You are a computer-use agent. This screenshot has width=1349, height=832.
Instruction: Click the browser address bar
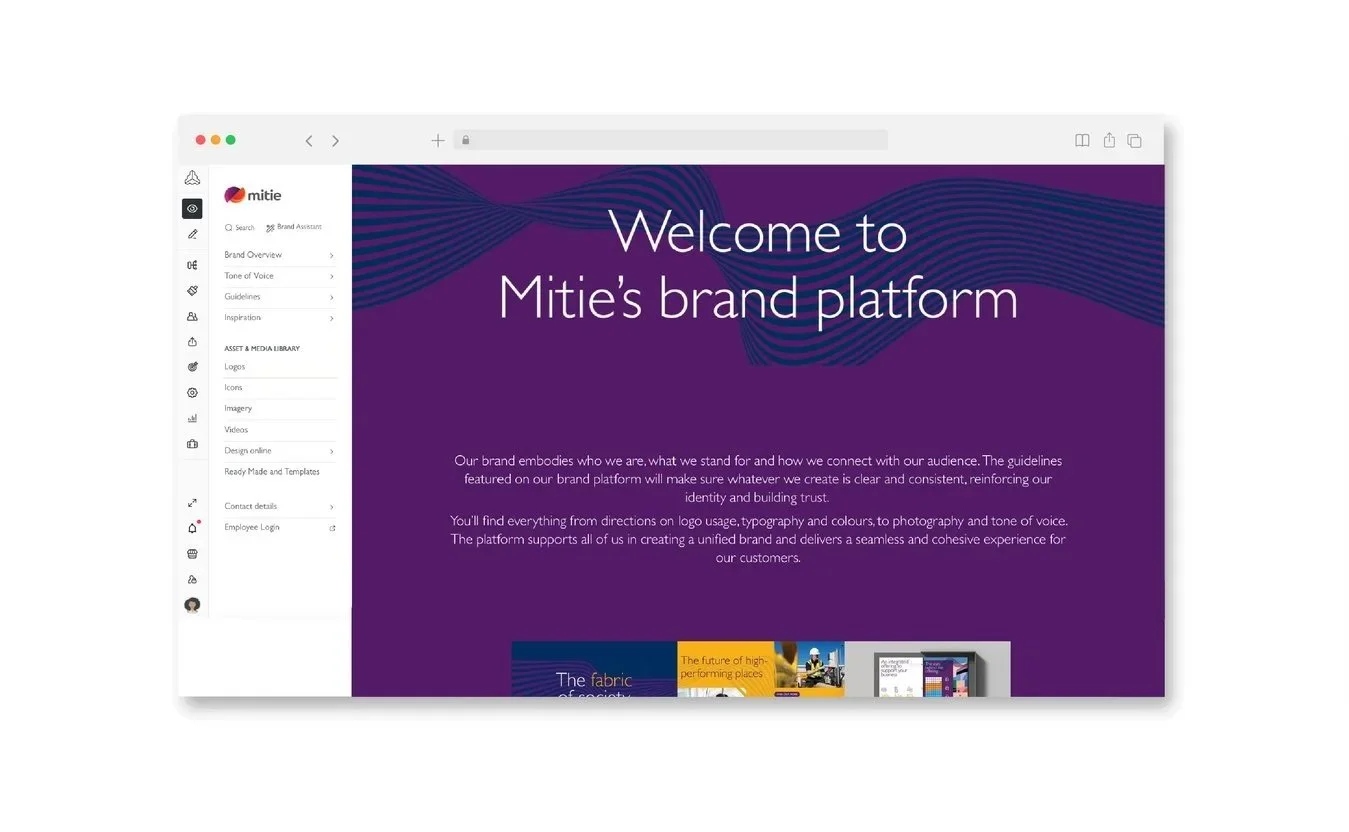(x=670, y=140)
